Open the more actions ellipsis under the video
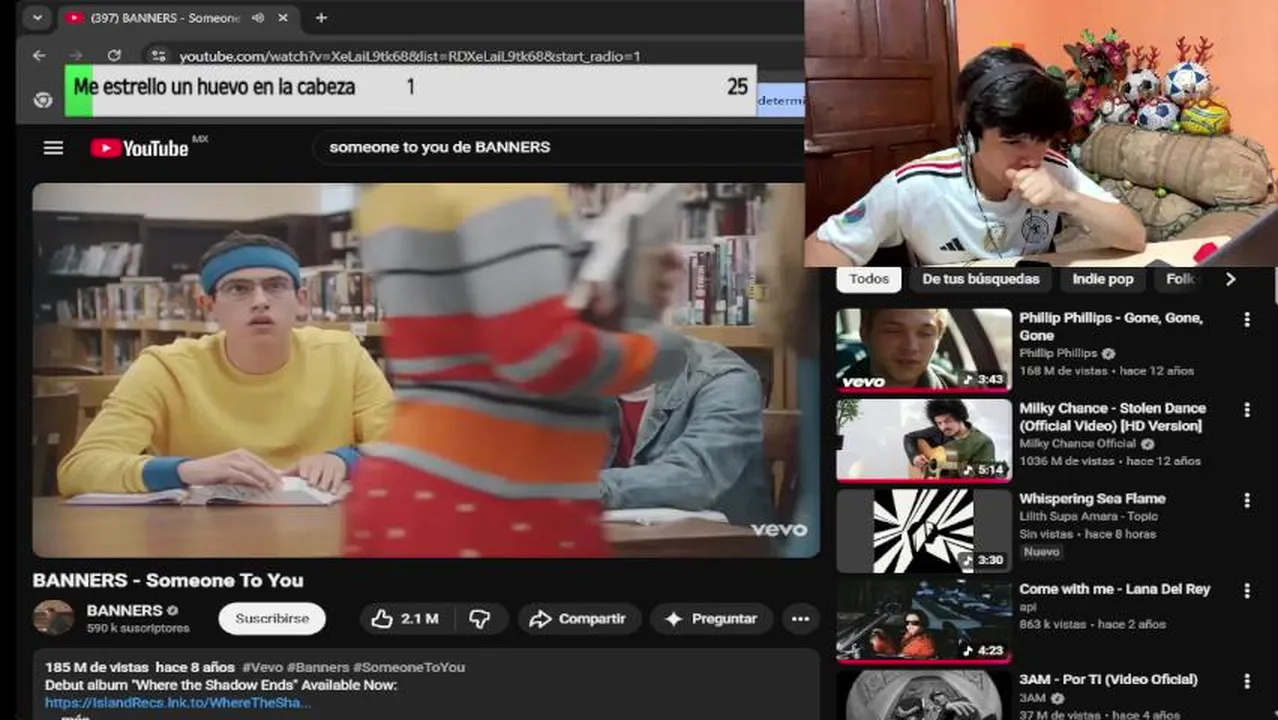The width and height of the screenshot is (1278, 720). coord(800,619)
